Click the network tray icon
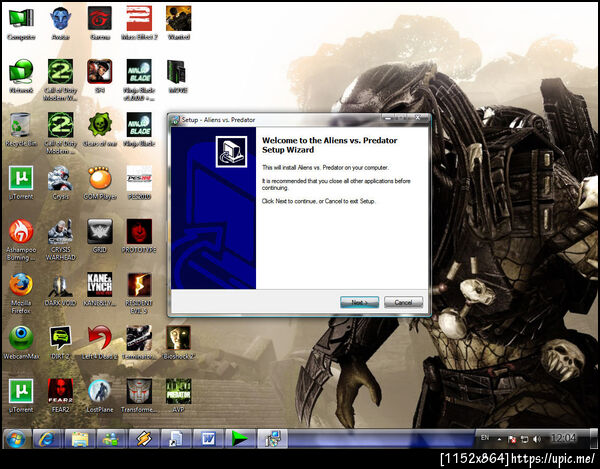The height and width of the screenshot is (469, 600). (524, 439)
